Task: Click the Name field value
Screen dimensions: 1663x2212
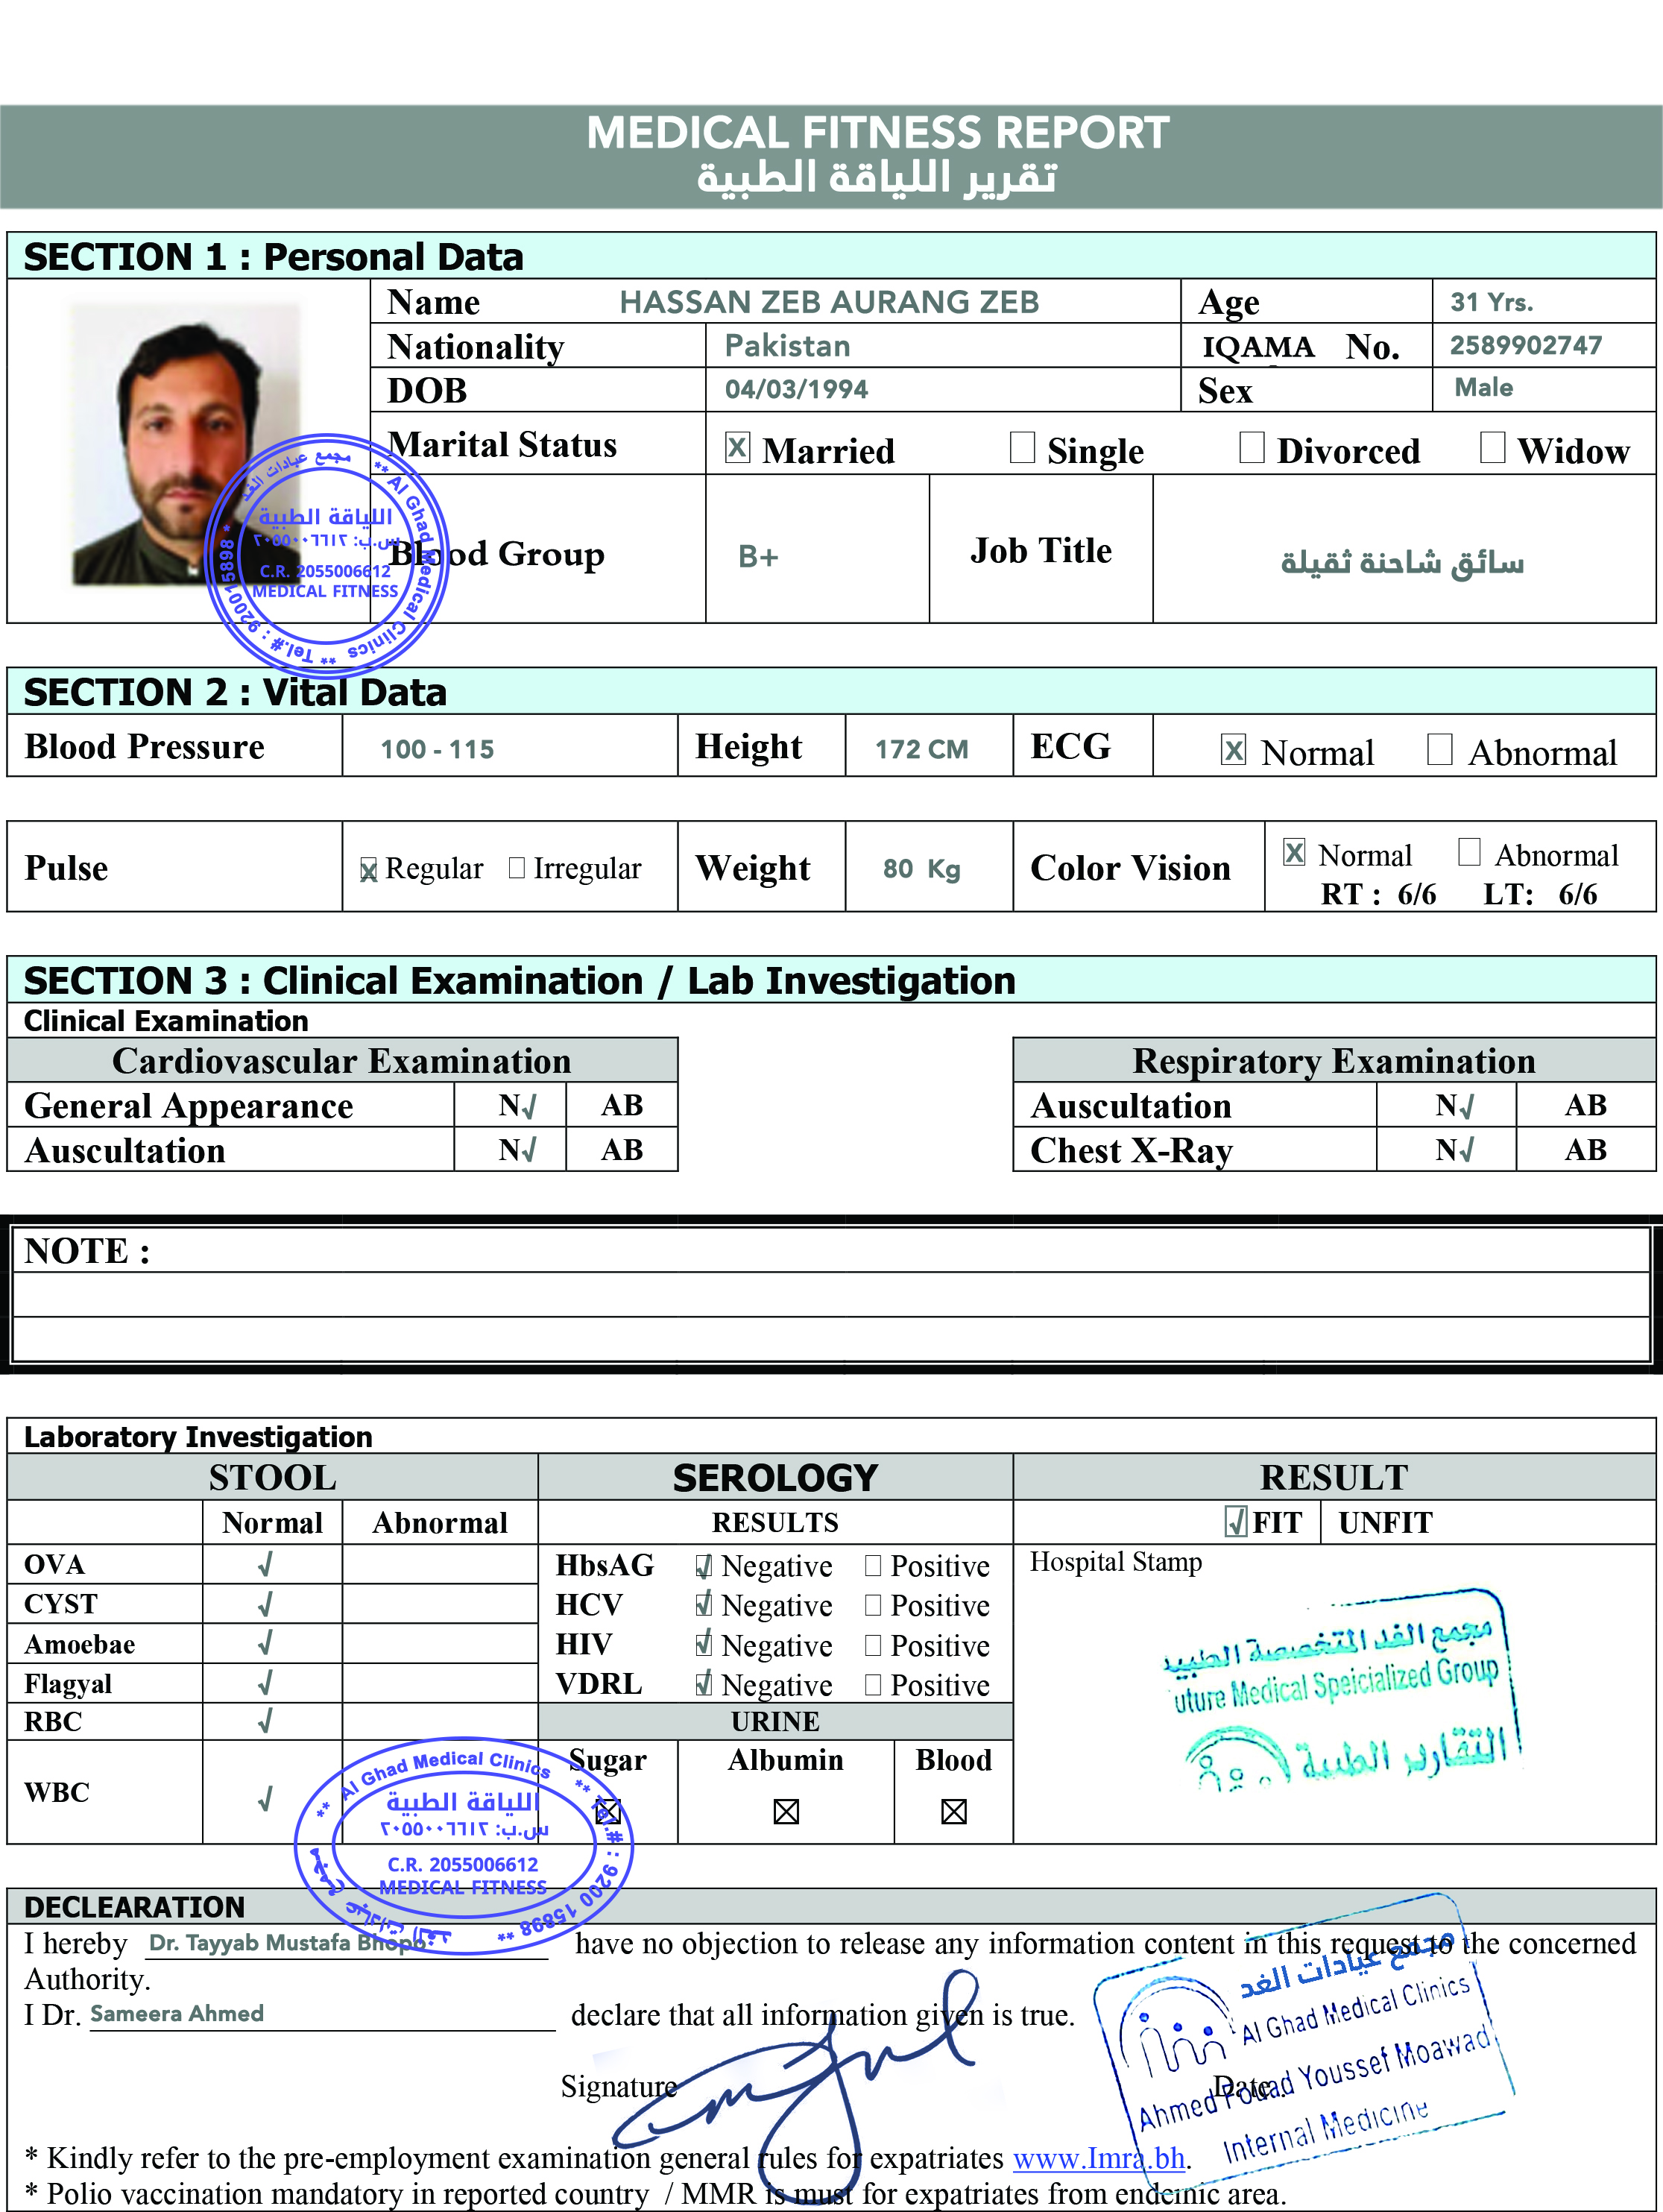Action: 828,302
